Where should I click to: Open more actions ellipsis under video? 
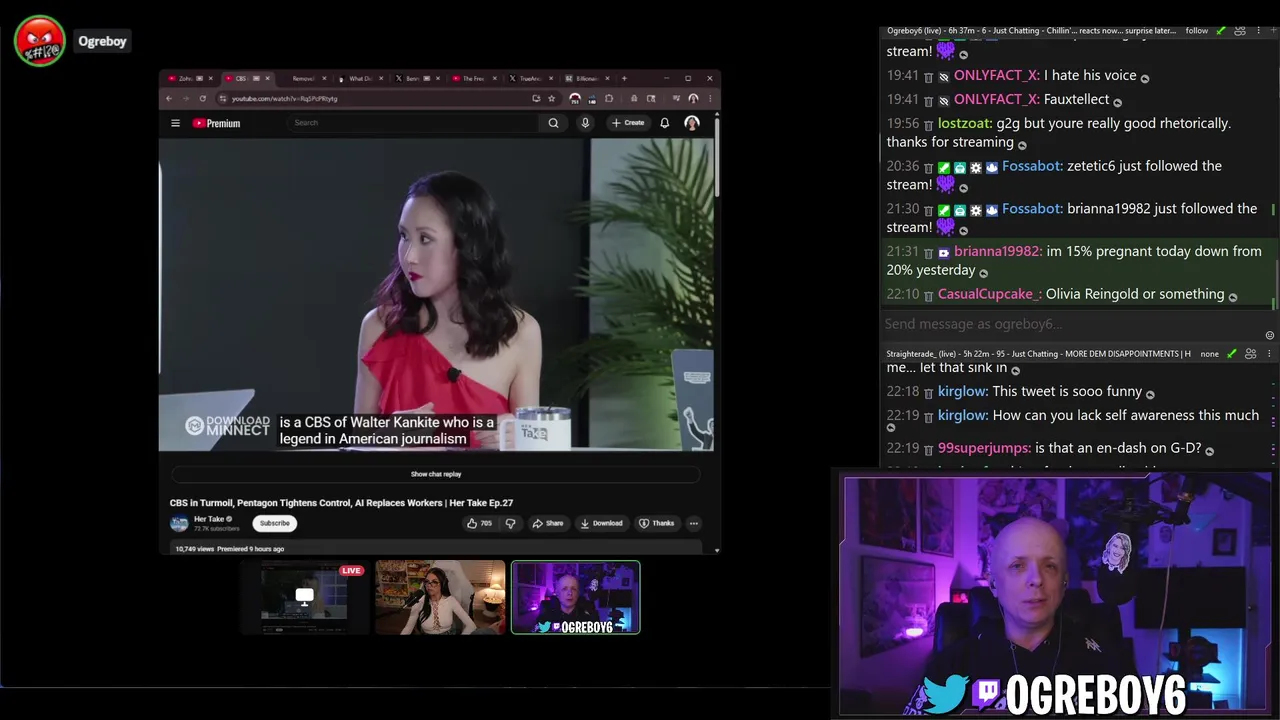[693, 523]
